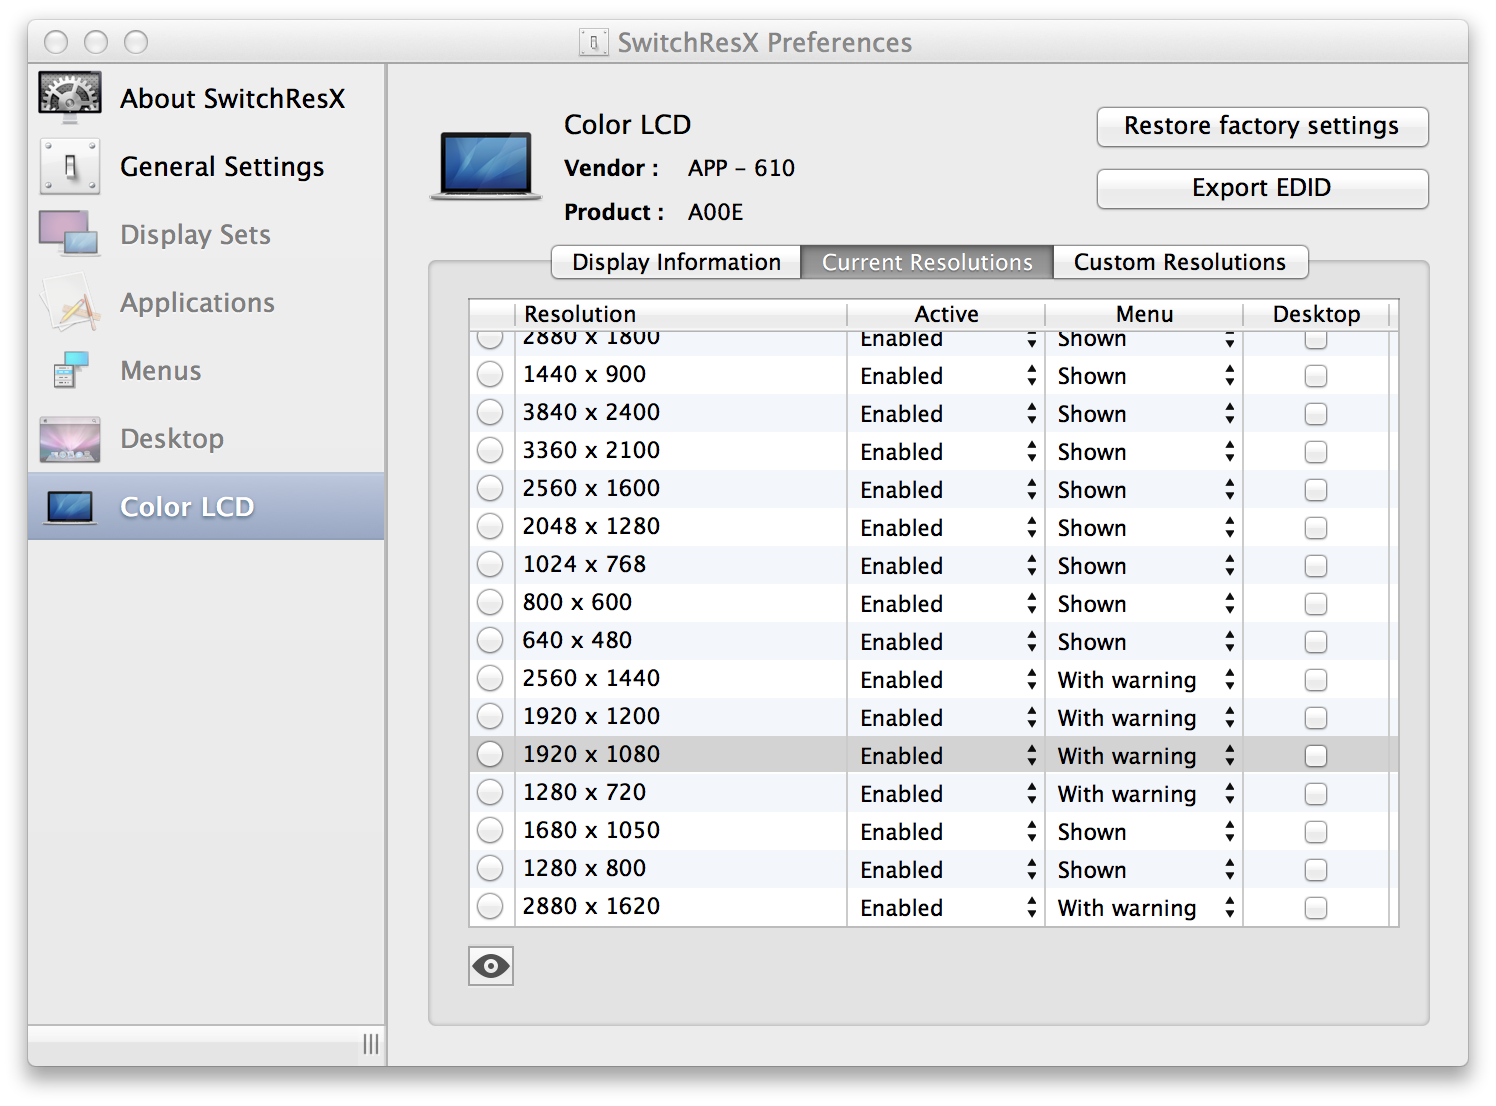The height and width of the screenshot is (1106, 1496).
Task: Check Desktop box for 3360 x 2100
Action: [x=1316, y=452]
